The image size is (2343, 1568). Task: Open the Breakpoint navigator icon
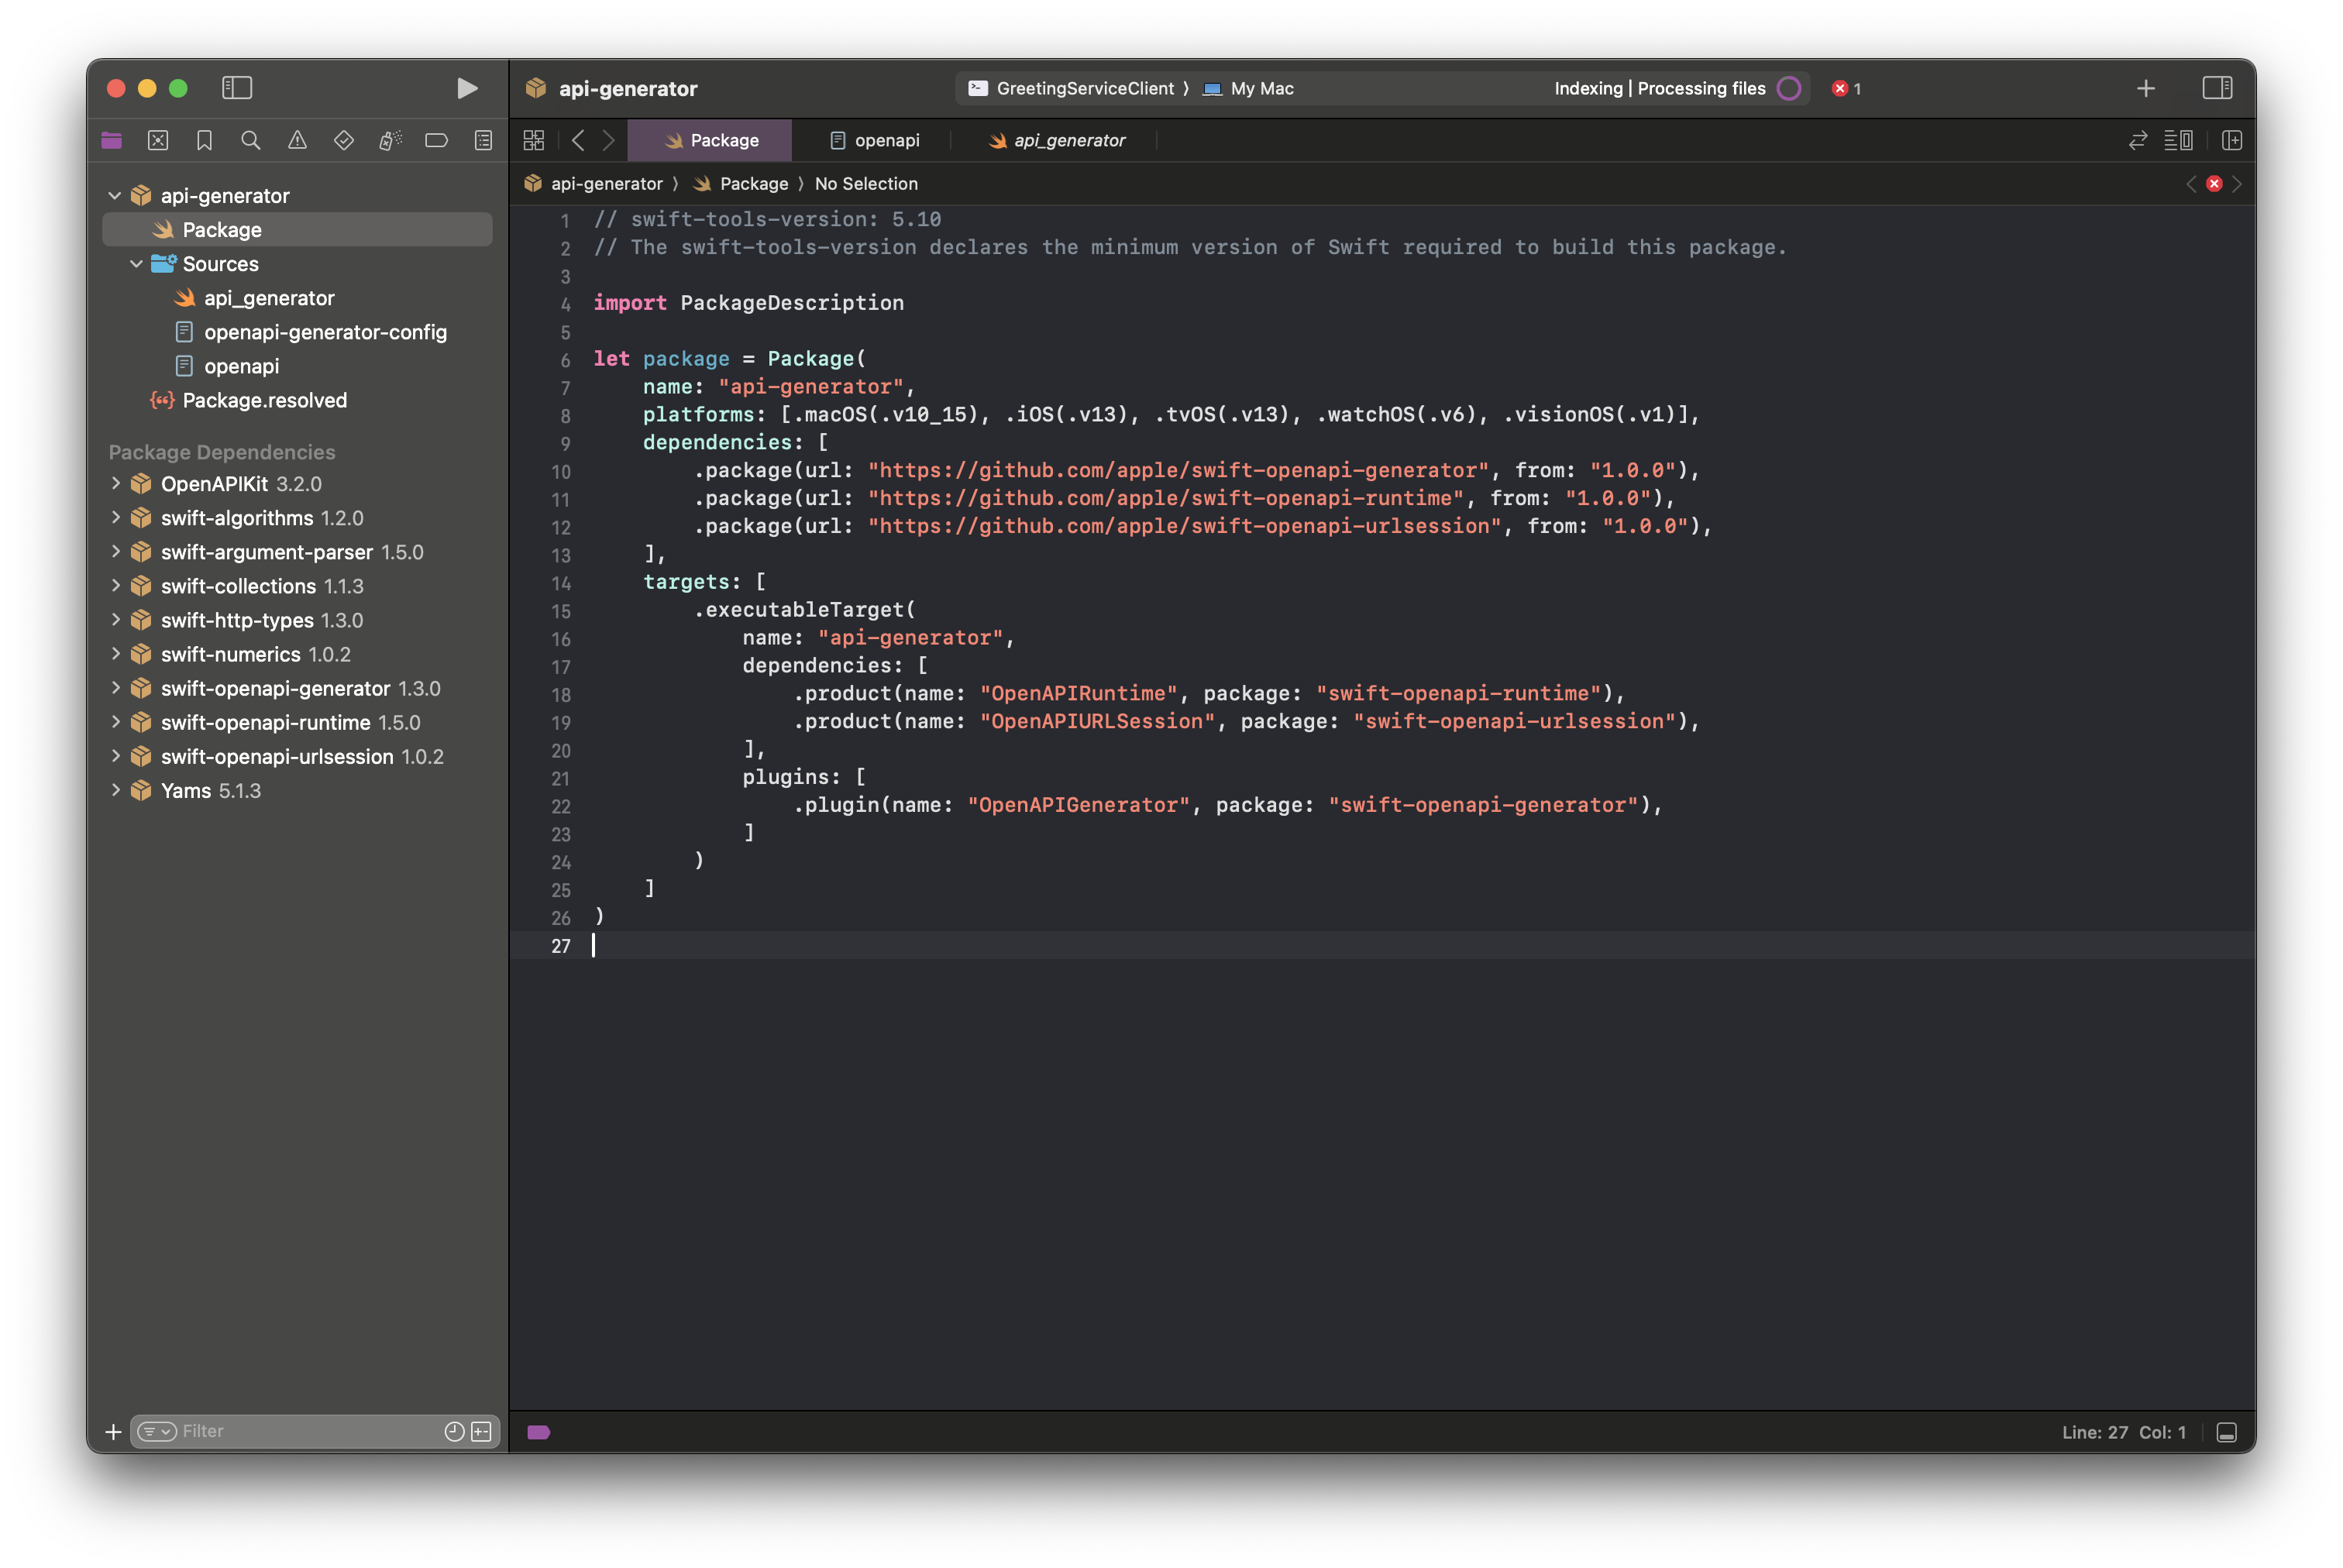point(436,141)
